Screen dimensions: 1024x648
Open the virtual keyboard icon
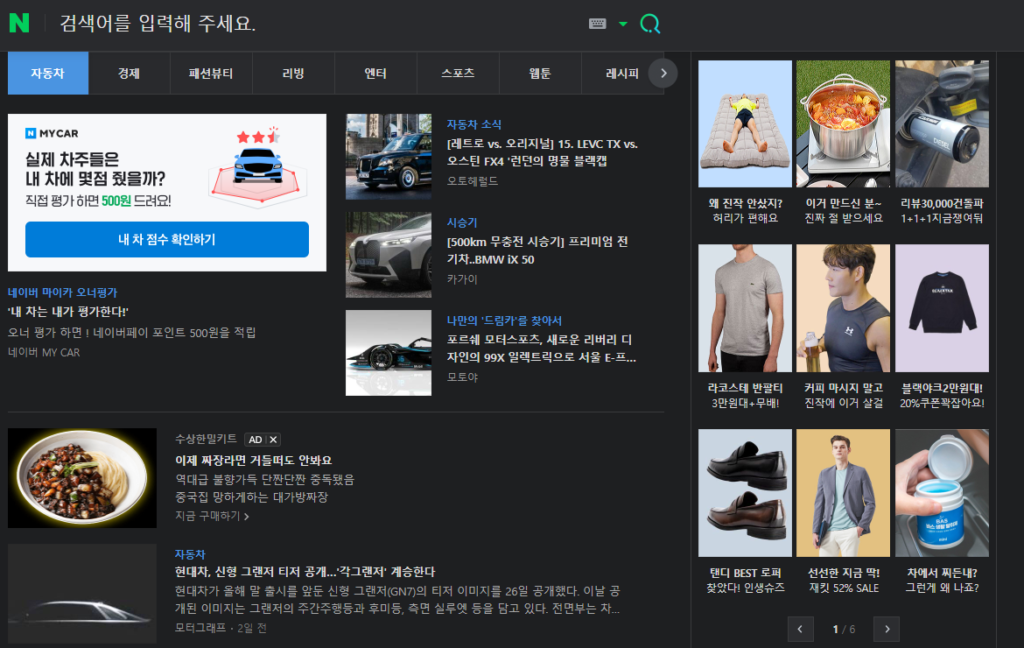click(x=598, y=24)
